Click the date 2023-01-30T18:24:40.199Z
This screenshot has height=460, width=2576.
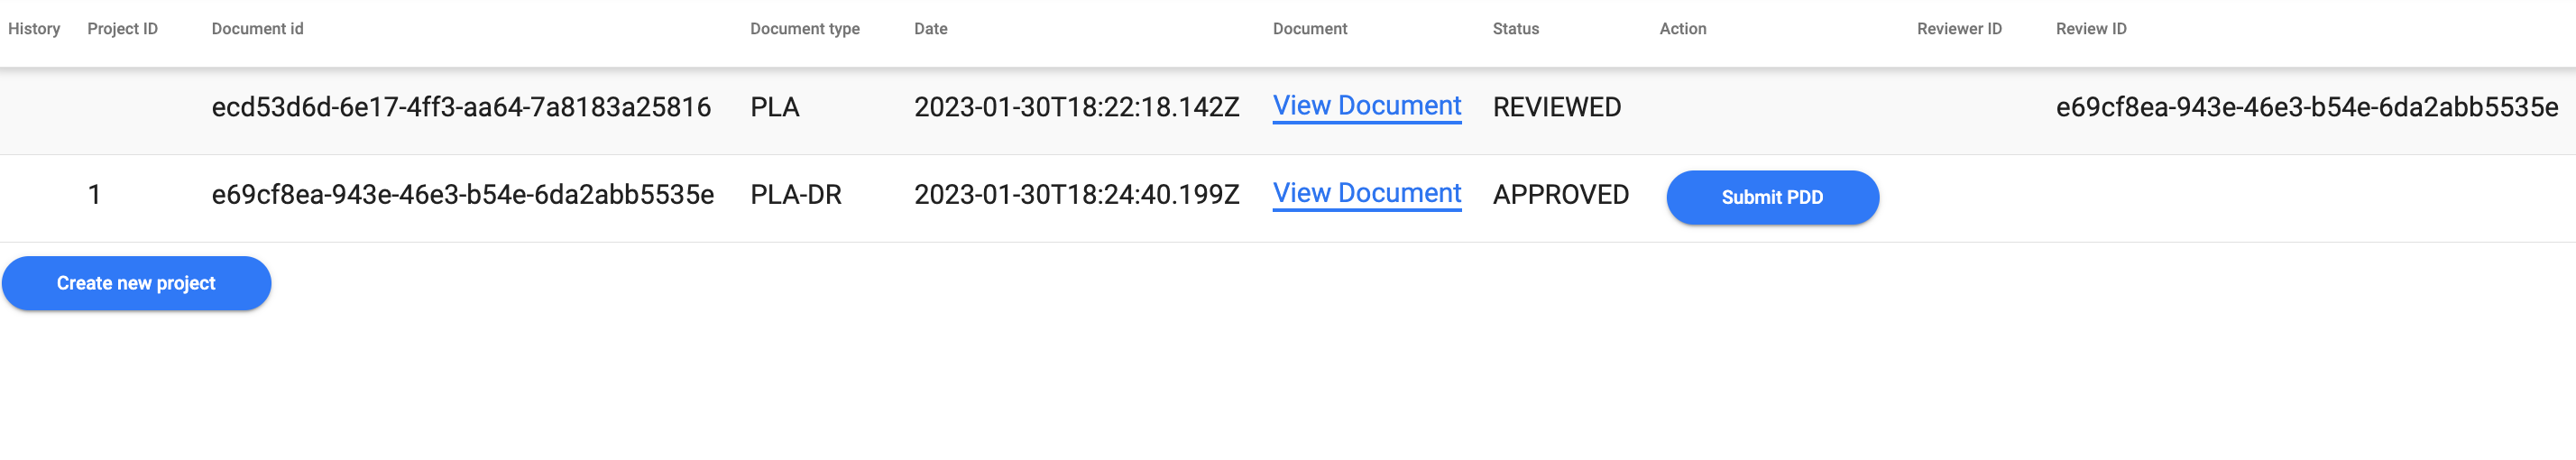[x=1076, y=194]
